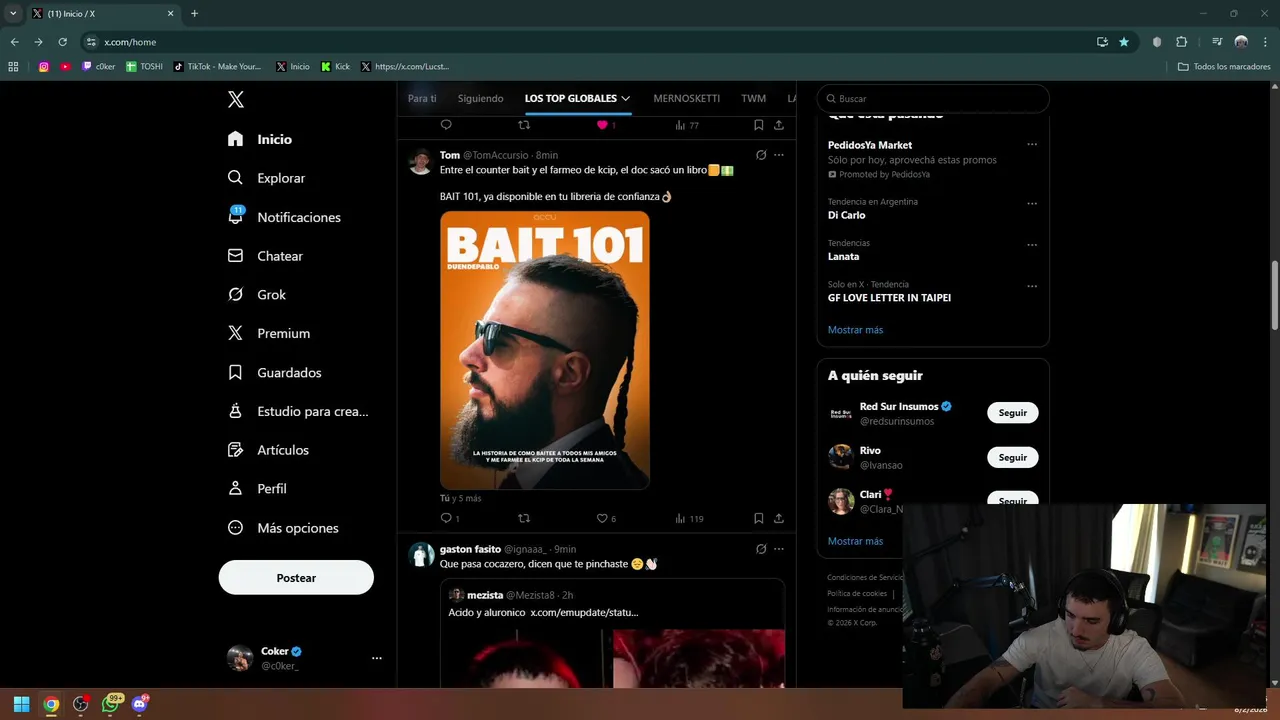The width and height of the screenshot is (1280, 720).
Task: Open the Premium X icon
Action: click(235, 333)
